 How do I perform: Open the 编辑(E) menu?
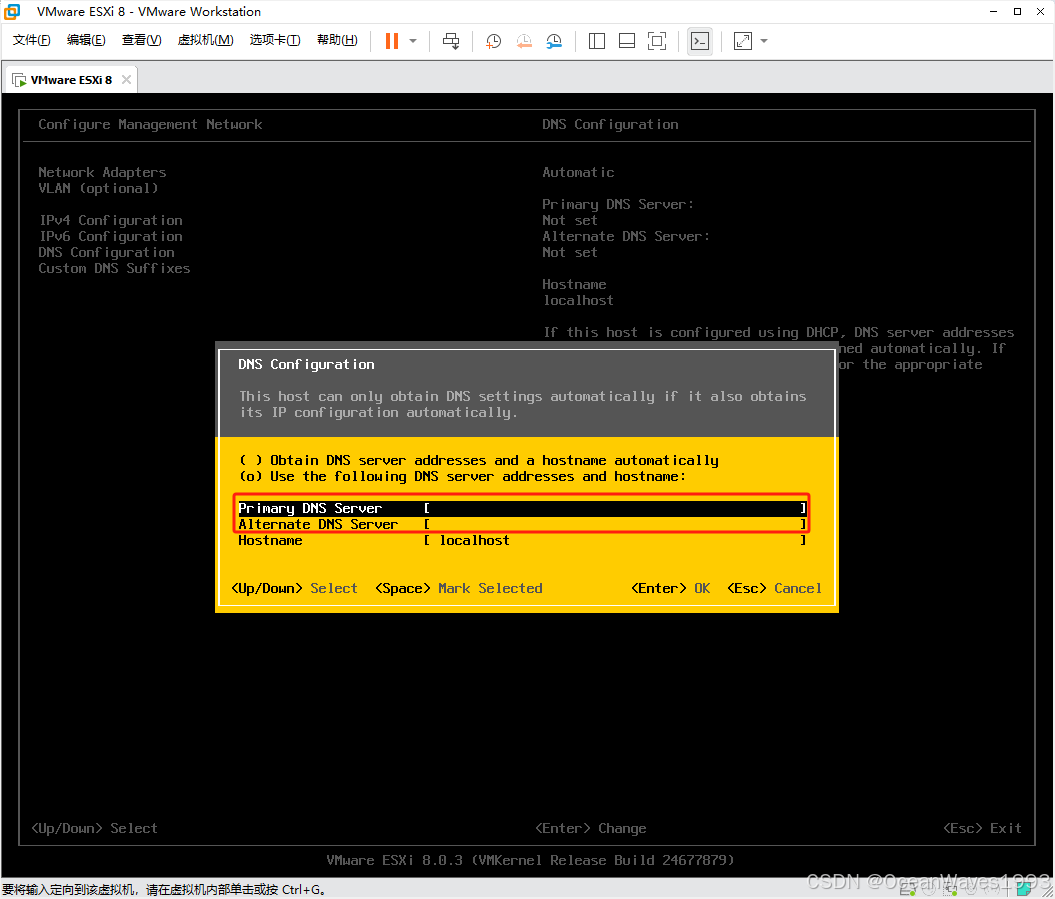[x=86, y=40]
